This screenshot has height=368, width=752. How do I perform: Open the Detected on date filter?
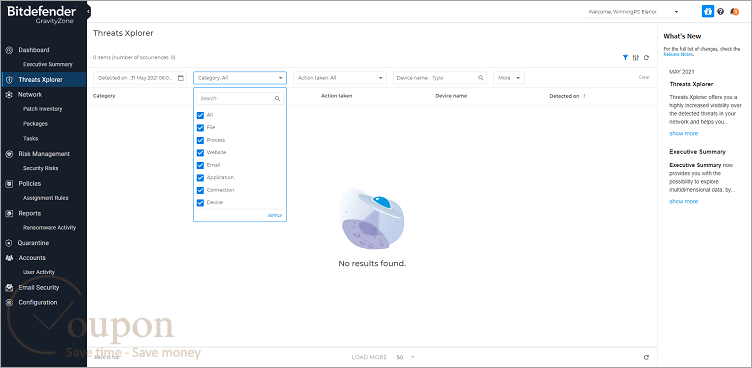(140, 78)
